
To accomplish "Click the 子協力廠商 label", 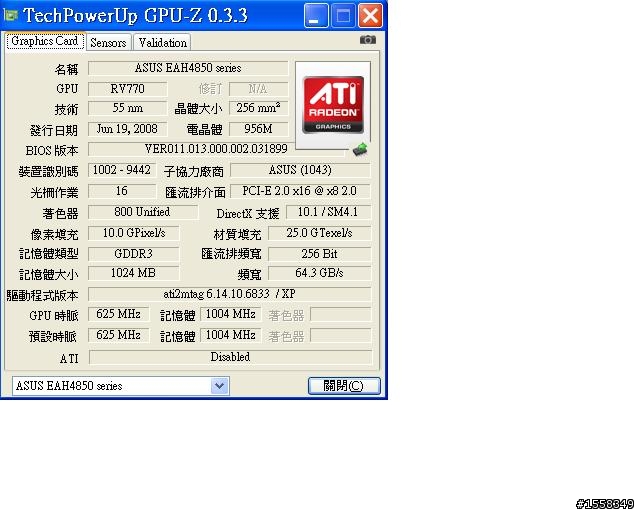I will click(193, 171).
